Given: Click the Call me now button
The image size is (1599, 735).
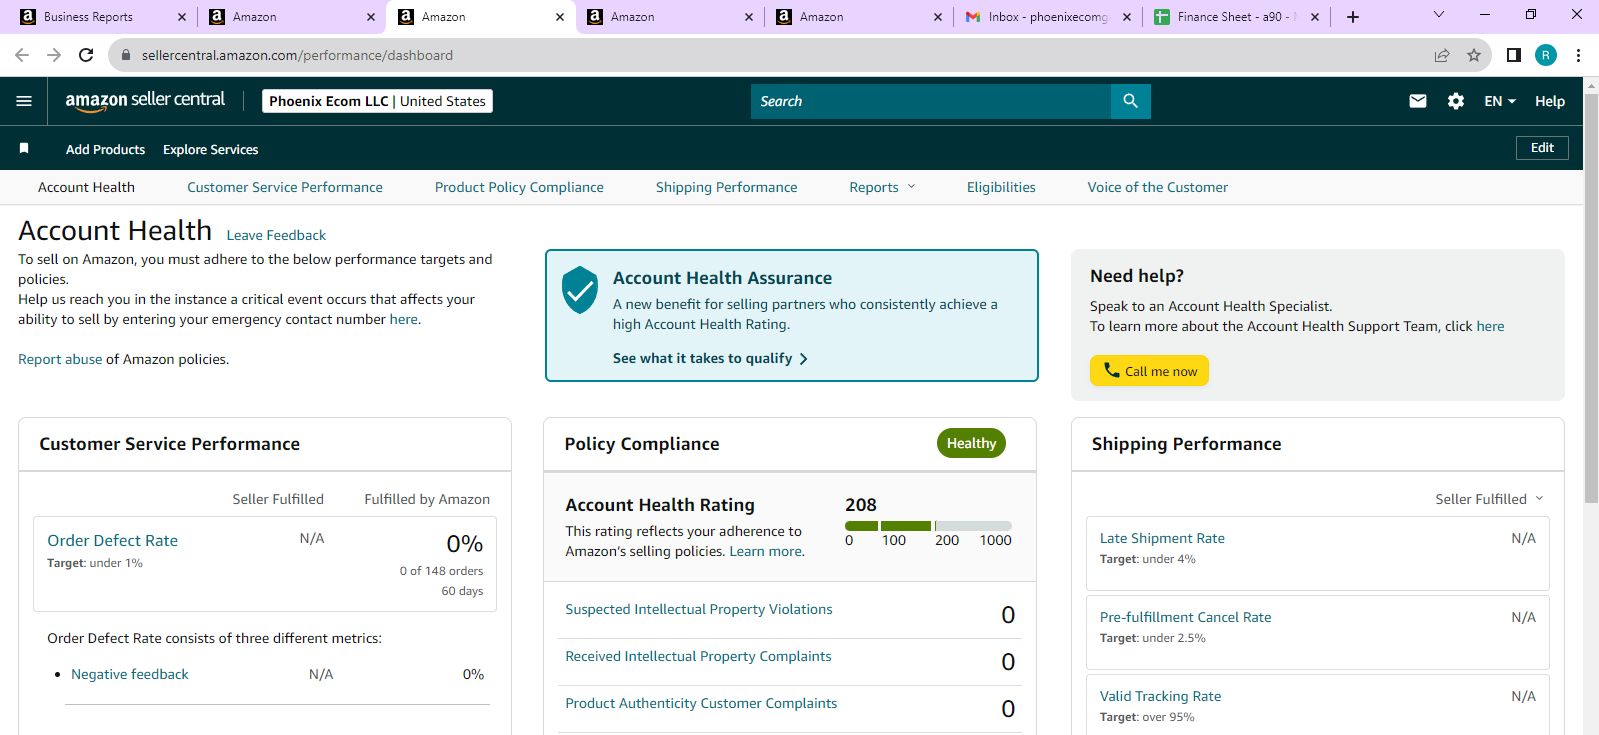Looking at the screenshot, I should coord(1149,371).
